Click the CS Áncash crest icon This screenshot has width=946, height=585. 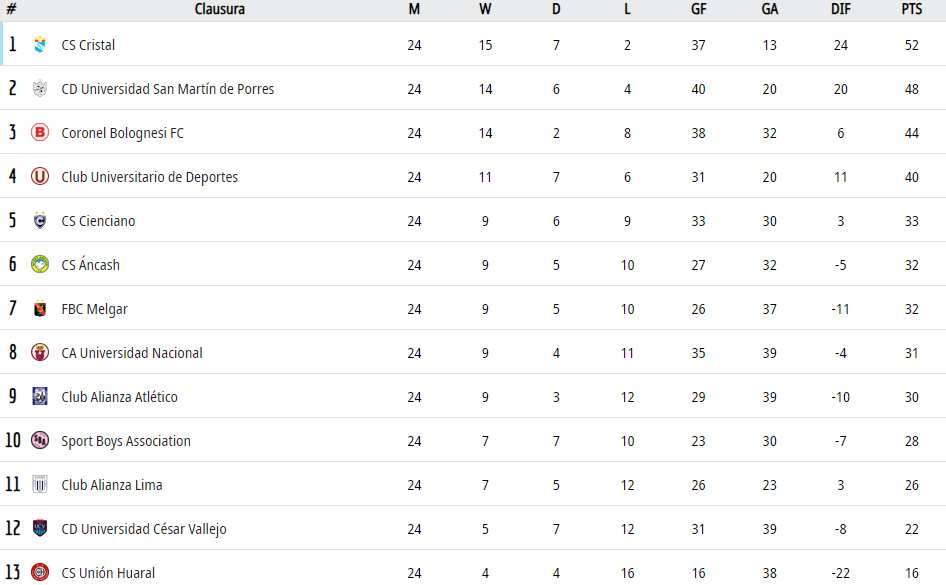point(40,265)
